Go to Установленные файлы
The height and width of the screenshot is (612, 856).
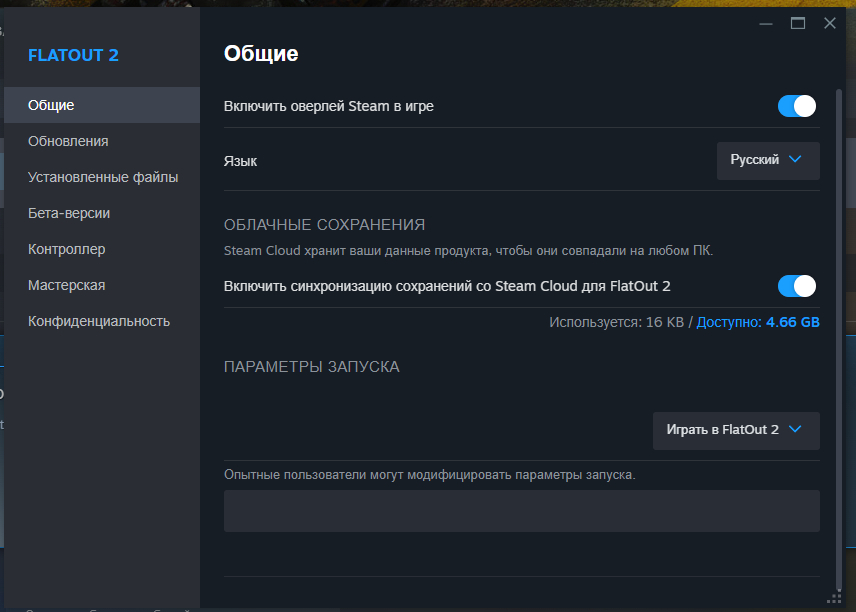[102, 177]
